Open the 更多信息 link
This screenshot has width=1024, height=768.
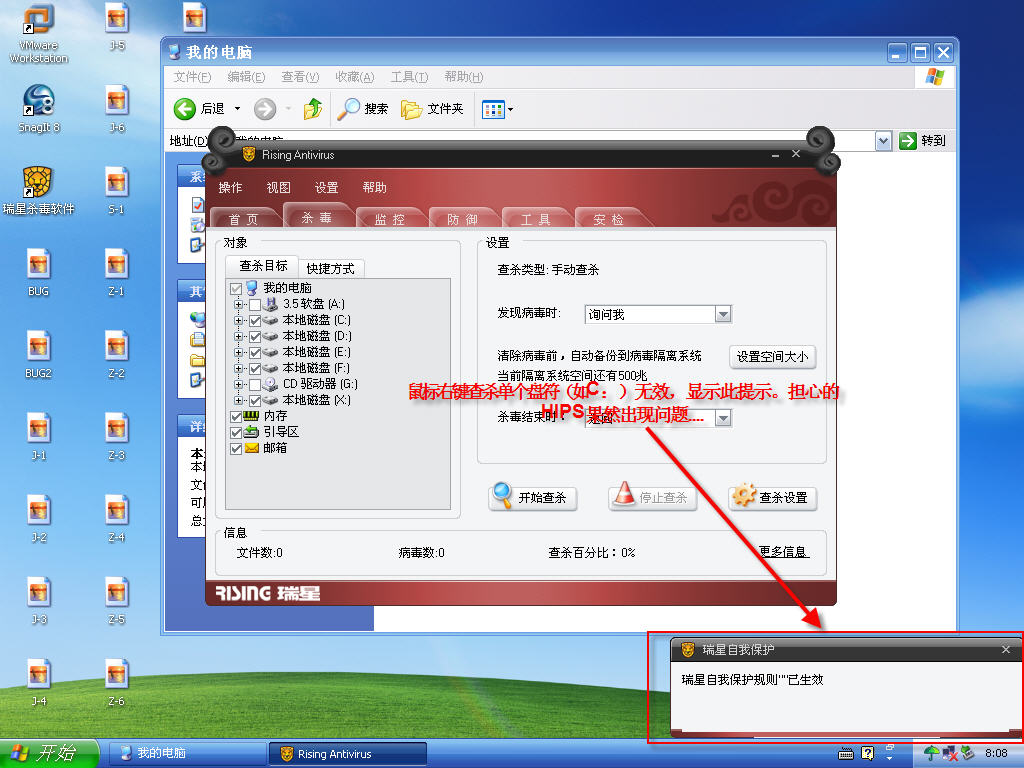coord(784,552)
